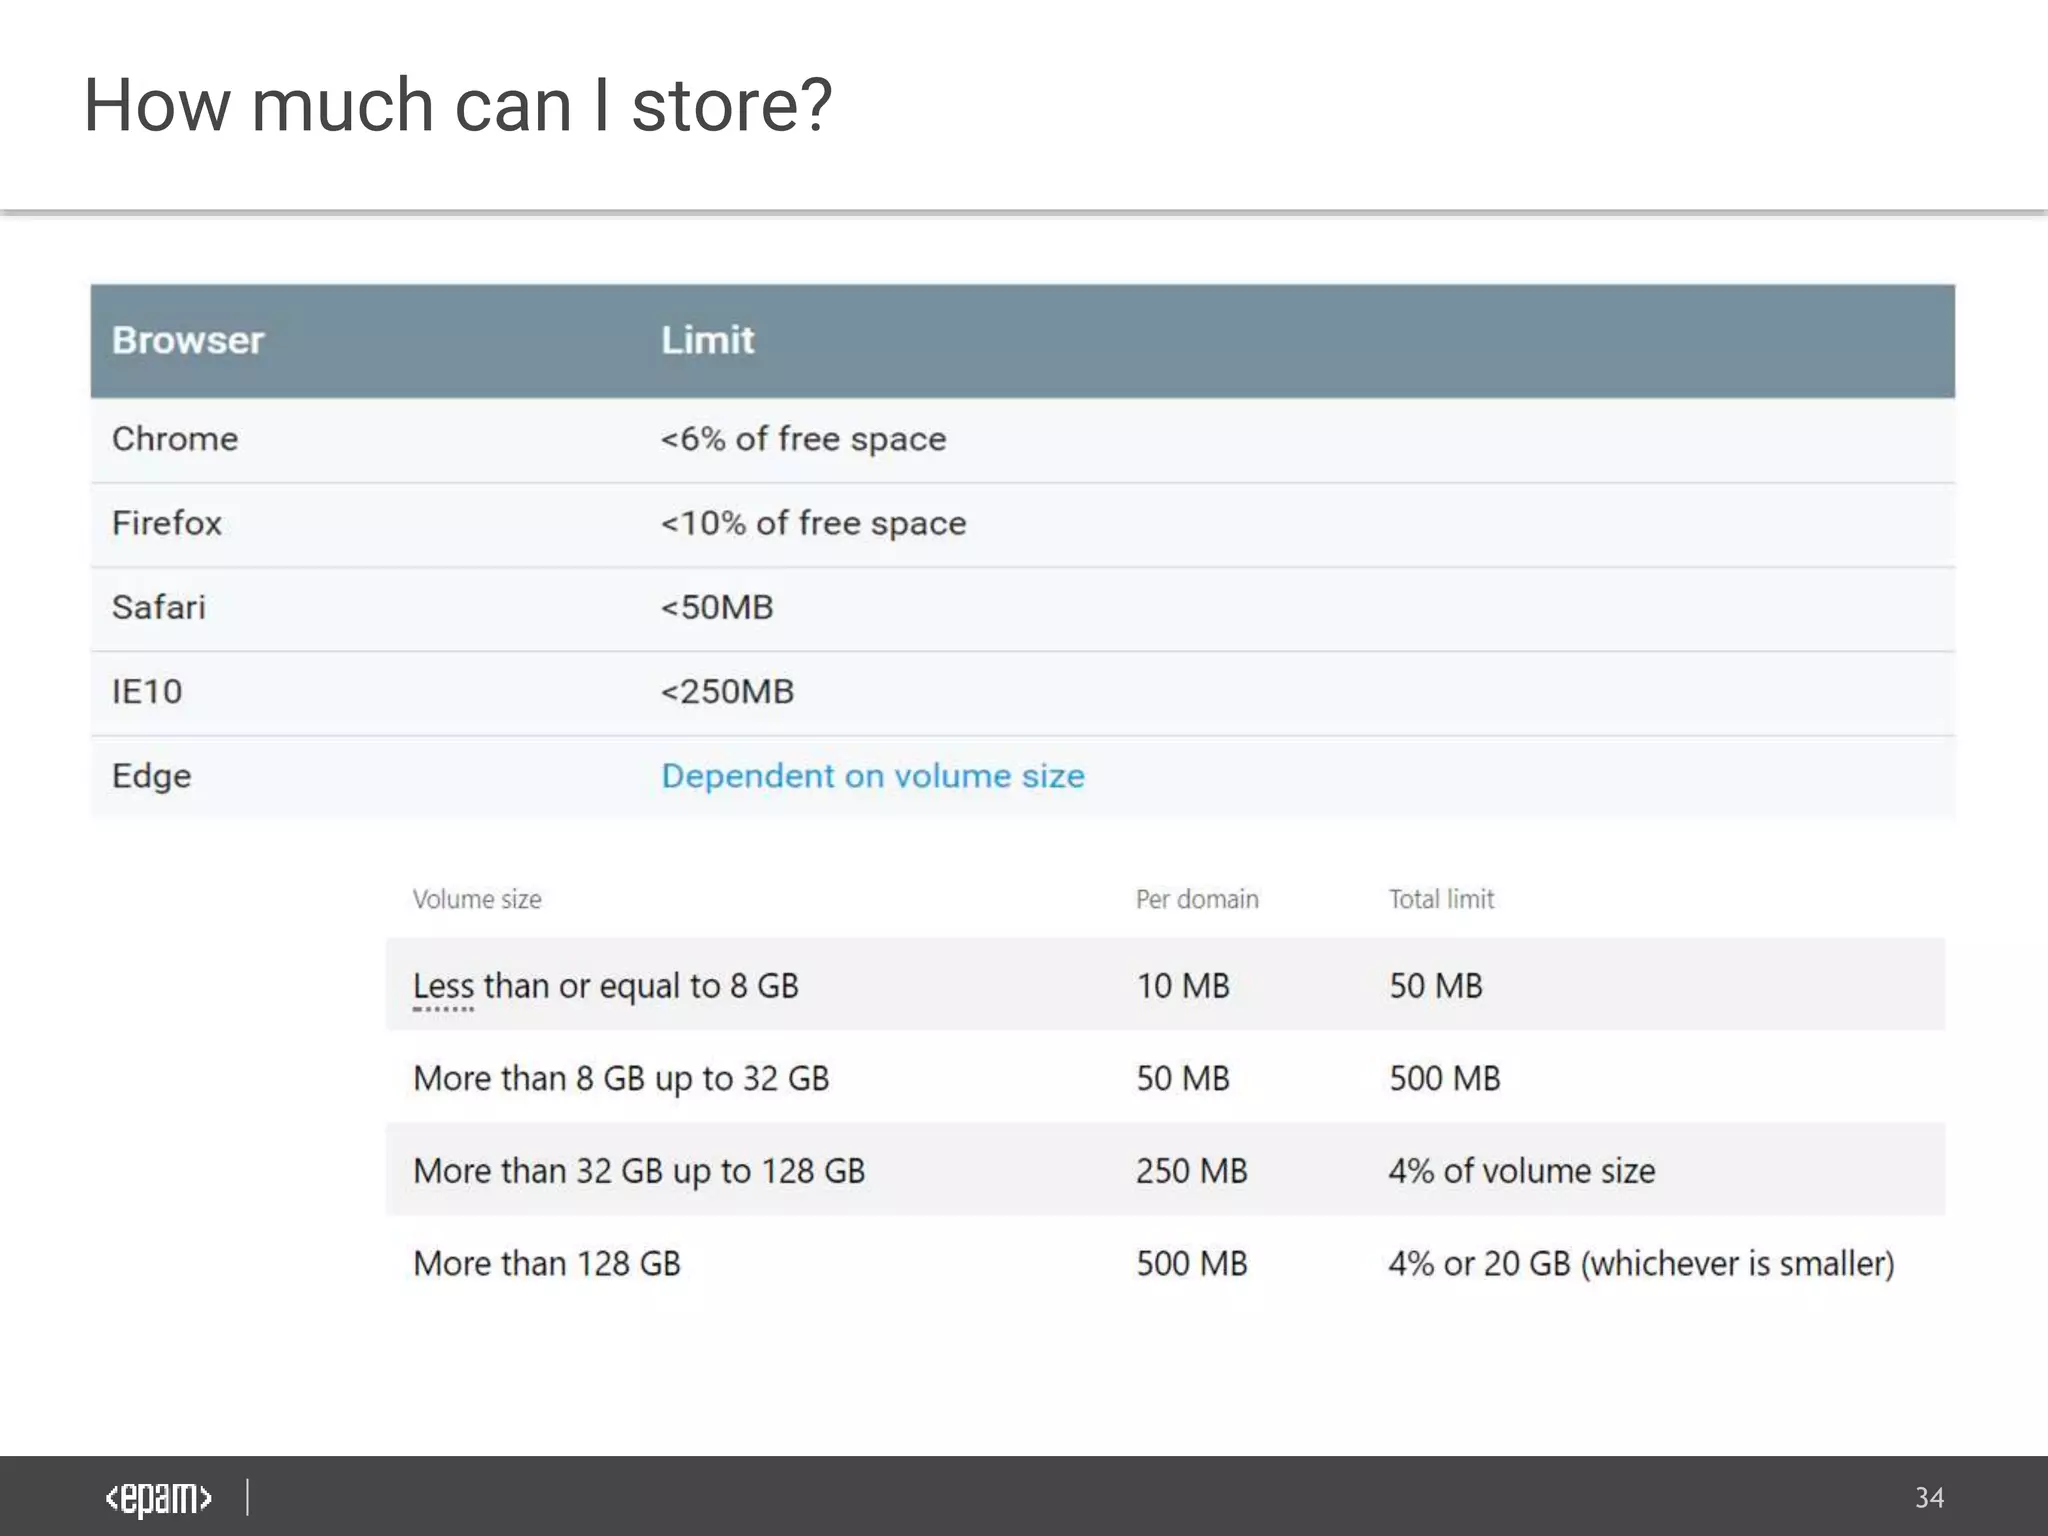Select the 'IE10' browser cell
This screenshot has width=2048, height=1536.
click(147, 691)
